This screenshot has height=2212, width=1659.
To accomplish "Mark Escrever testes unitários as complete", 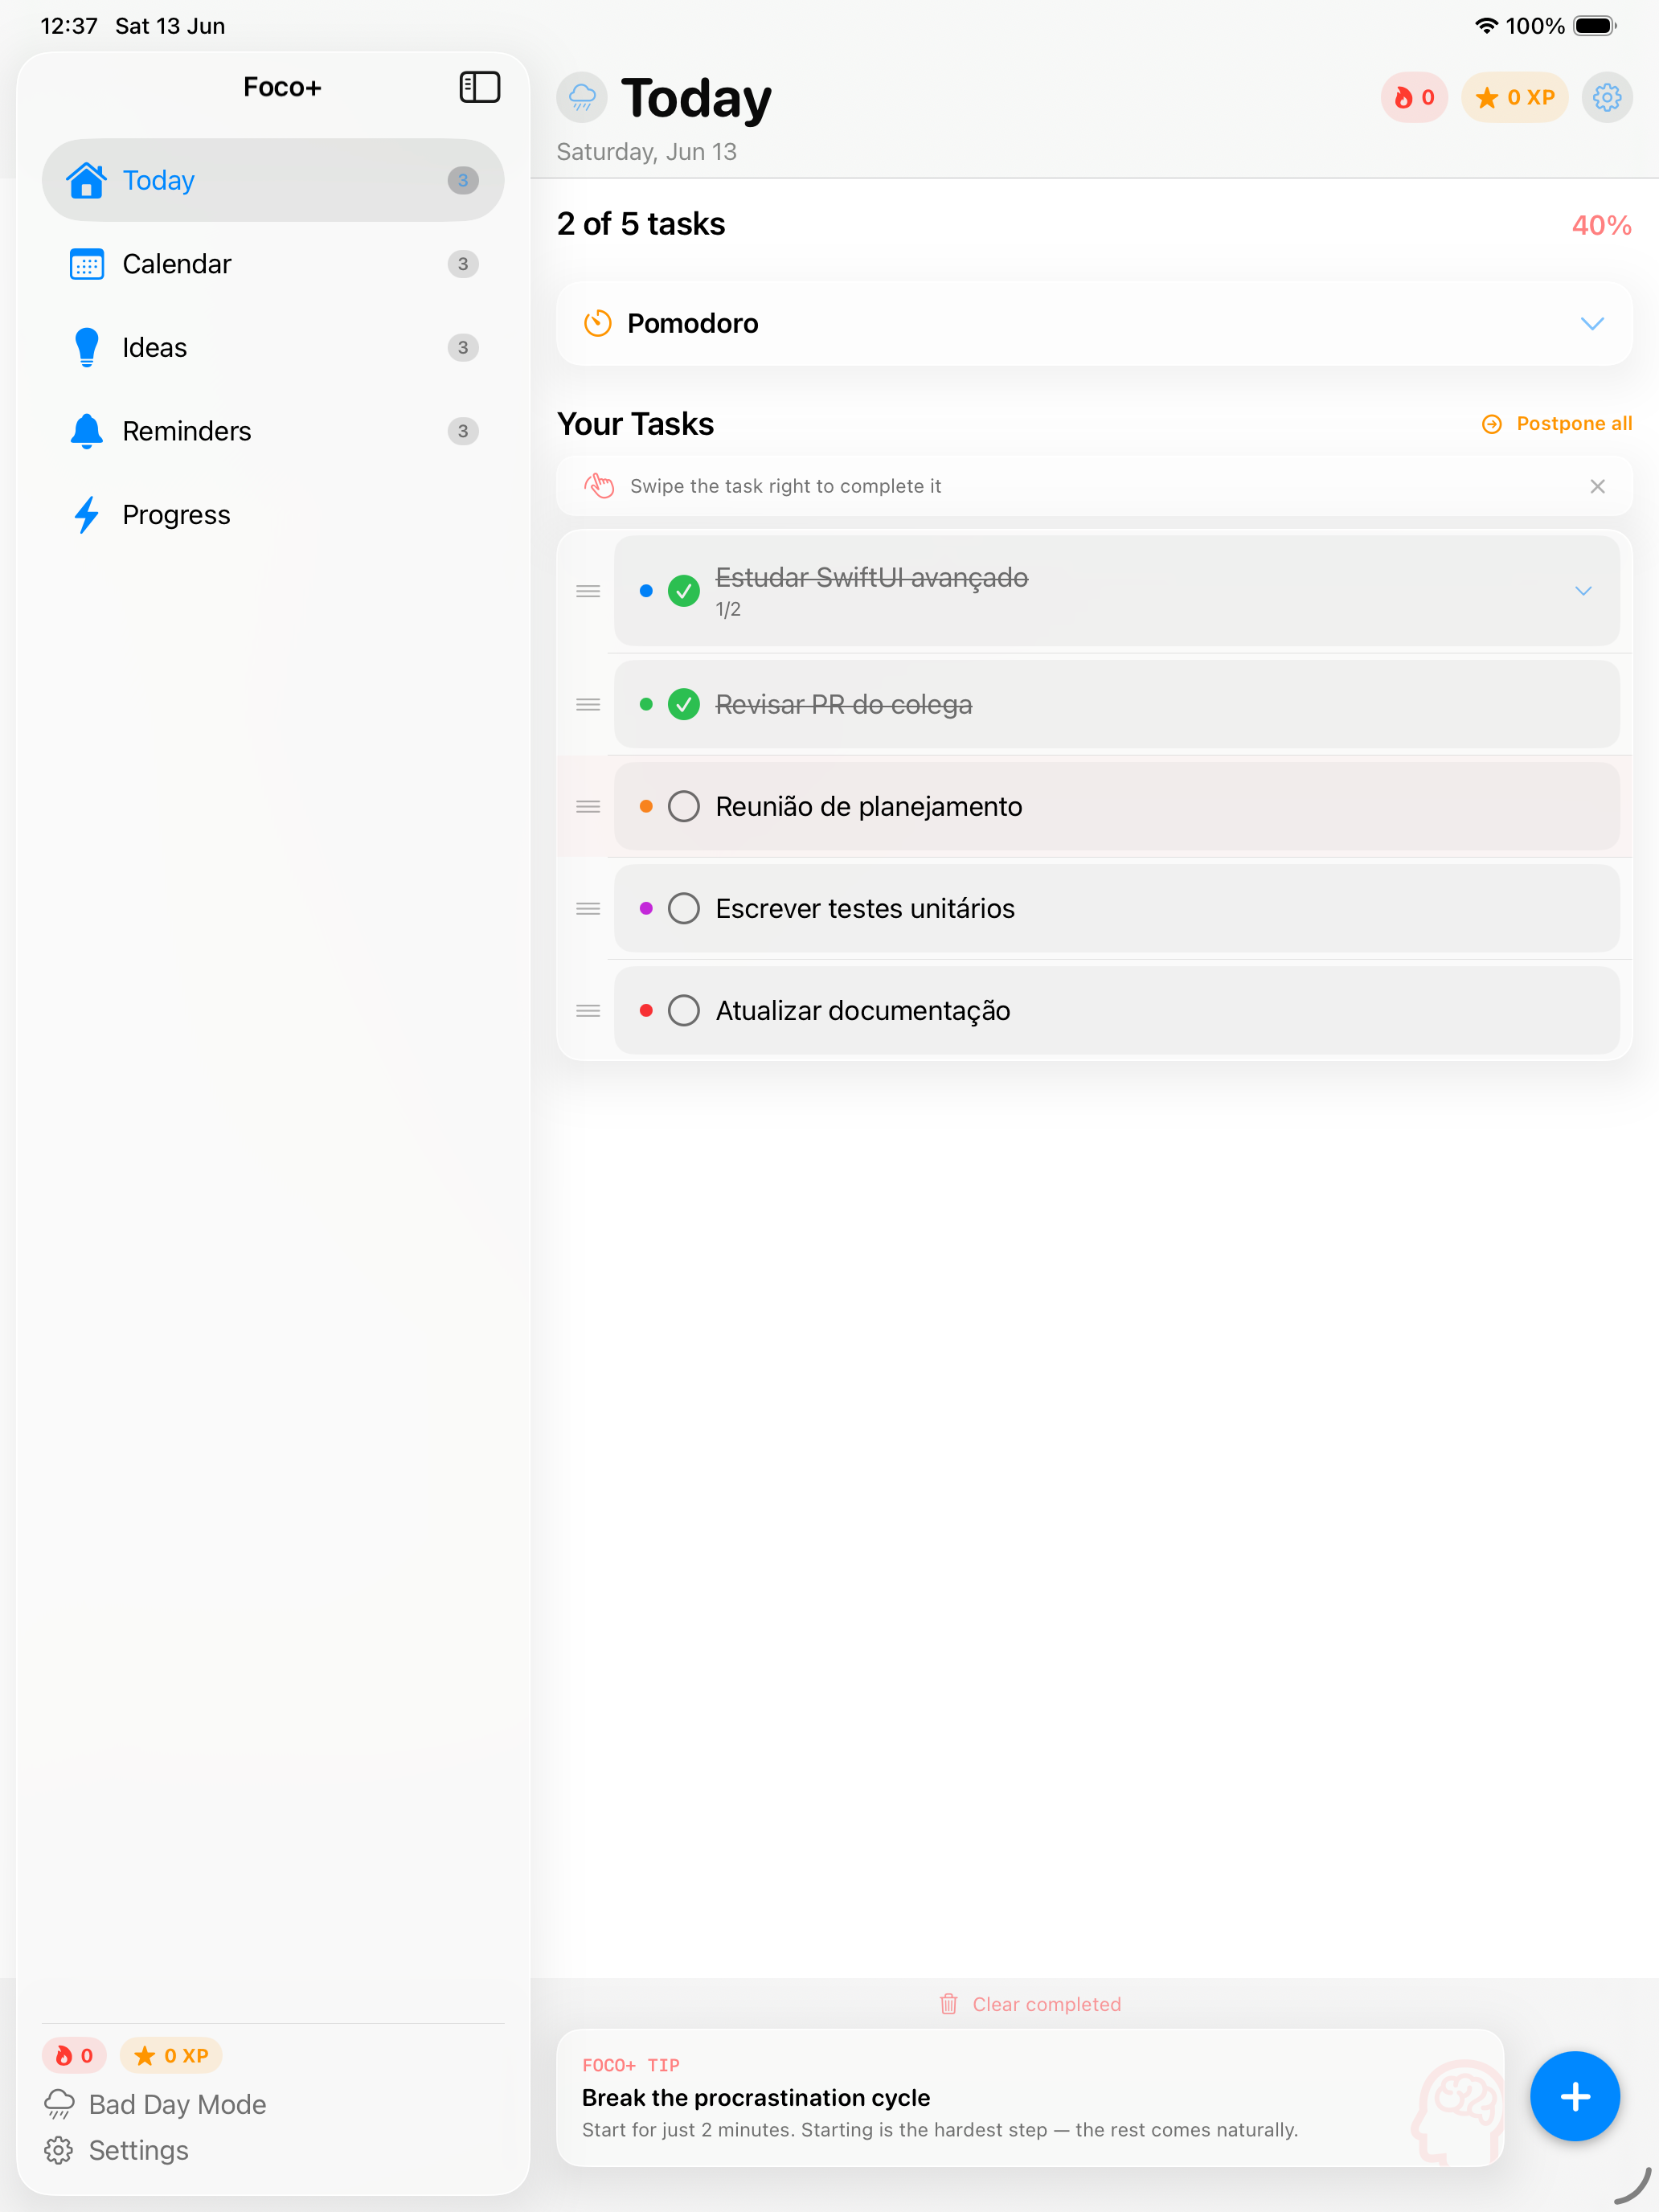I will [684, 909].
